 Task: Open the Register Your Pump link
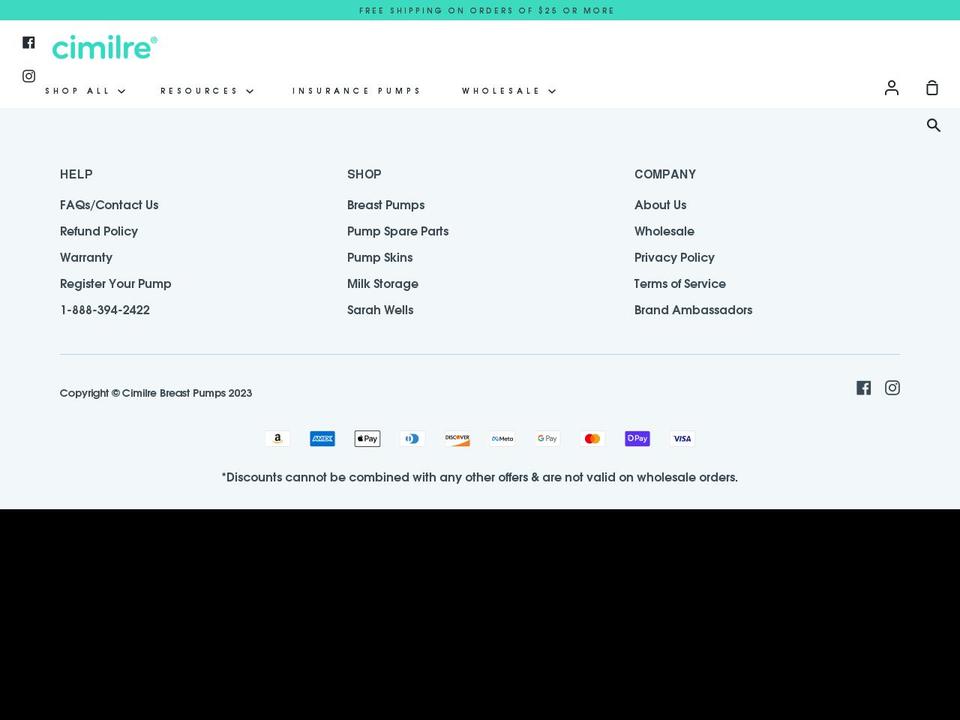point(115,284)
